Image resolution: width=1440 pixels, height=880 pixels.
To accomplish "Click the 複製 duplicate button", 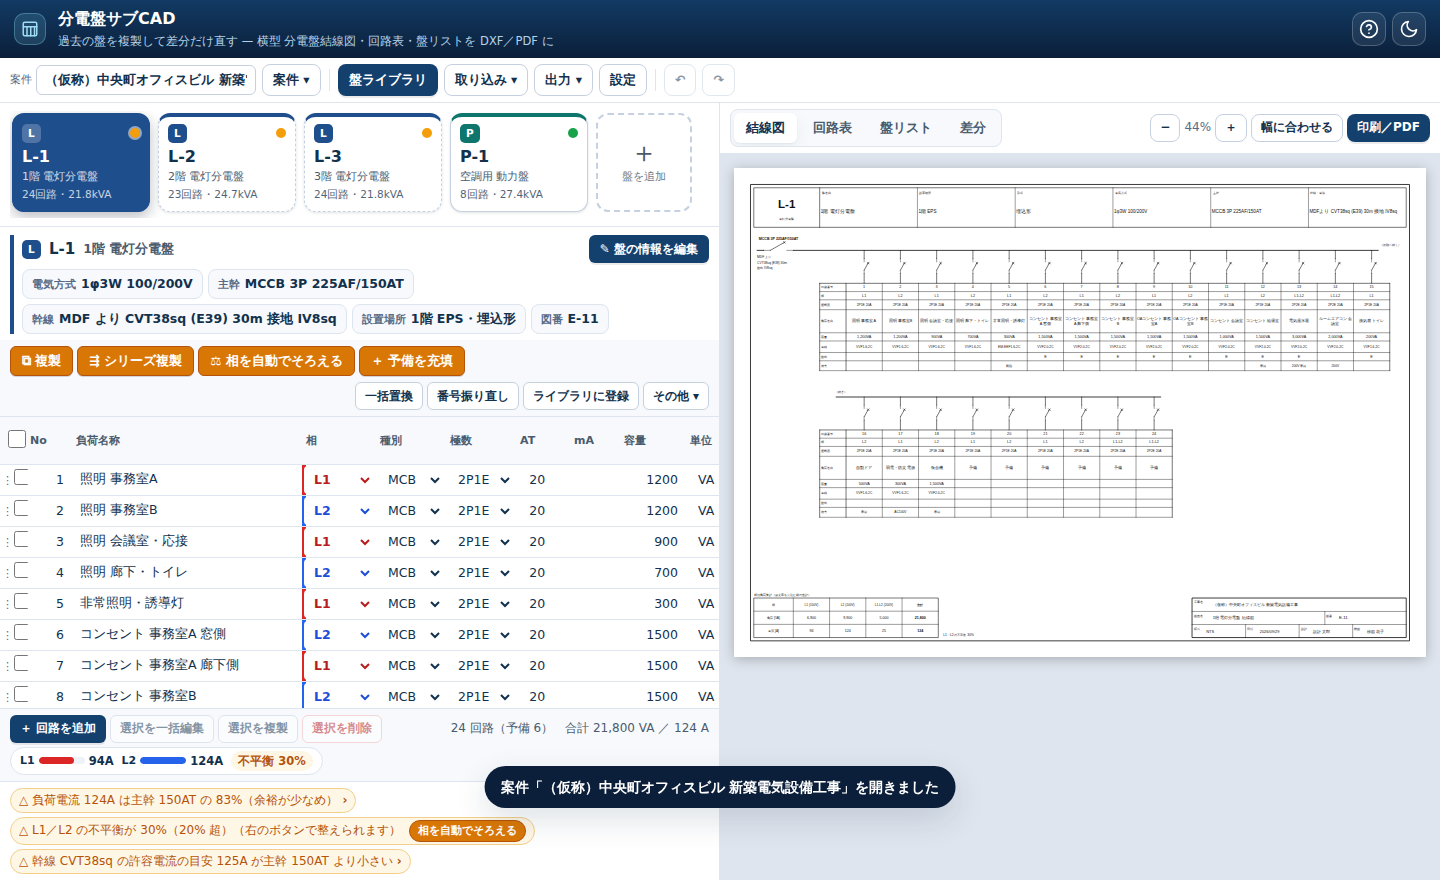I will click(x=41, y=361).
